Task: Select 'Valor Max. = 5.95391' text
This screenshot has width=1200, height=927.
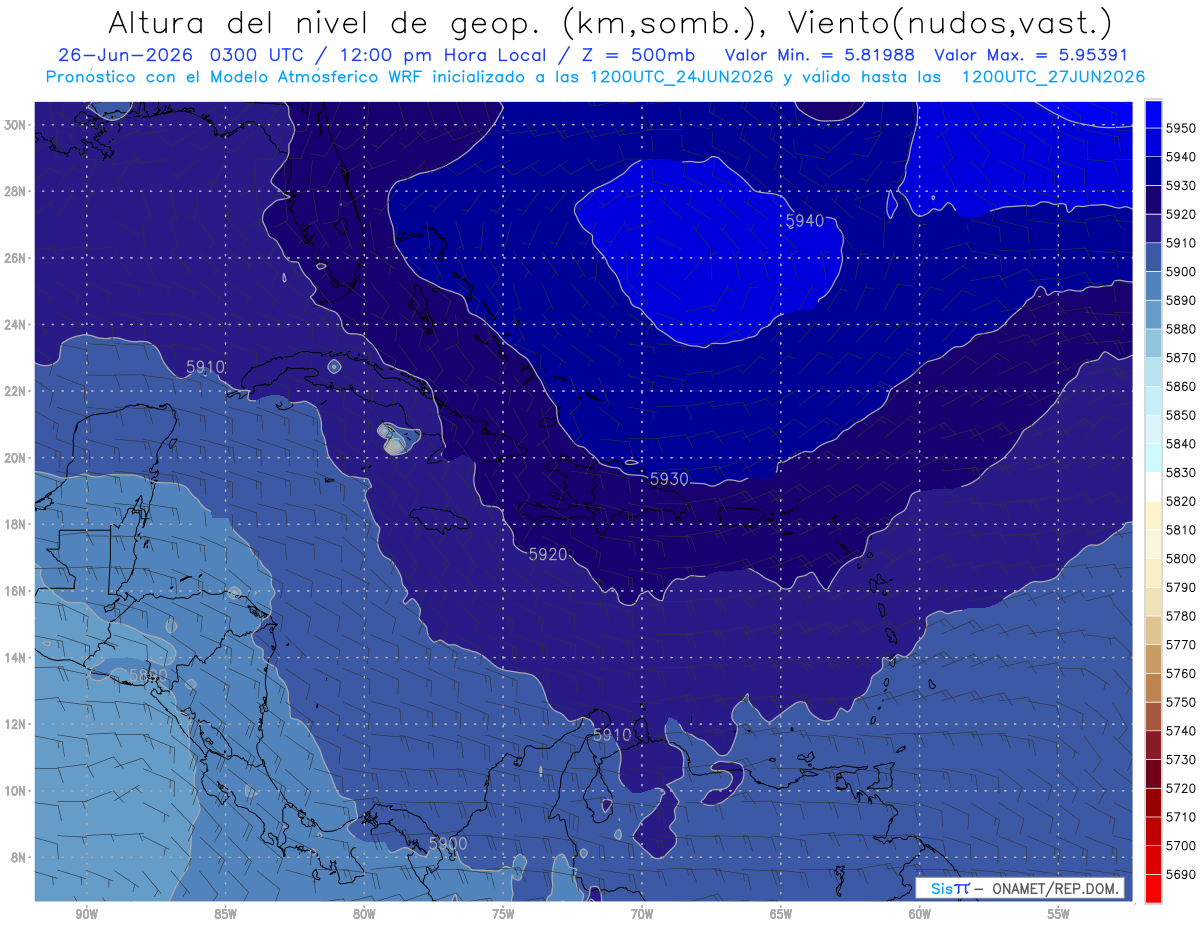Action: [x=1033, y=55]
